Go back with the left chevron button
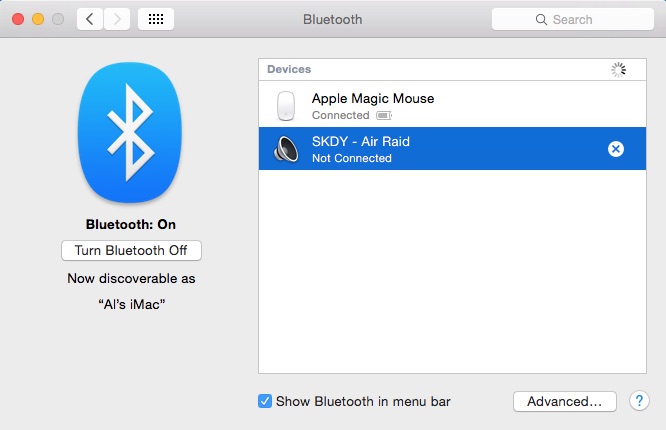The width and height of the screenshot is (666, 430). pyautogui.click(x=90, y=19)
